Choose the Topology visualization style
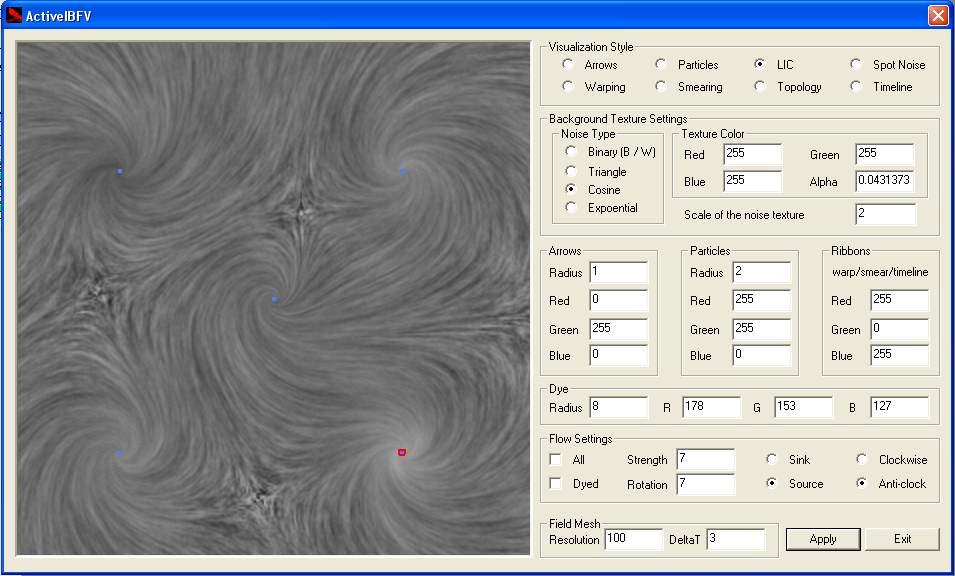 (x=760, y=87)
